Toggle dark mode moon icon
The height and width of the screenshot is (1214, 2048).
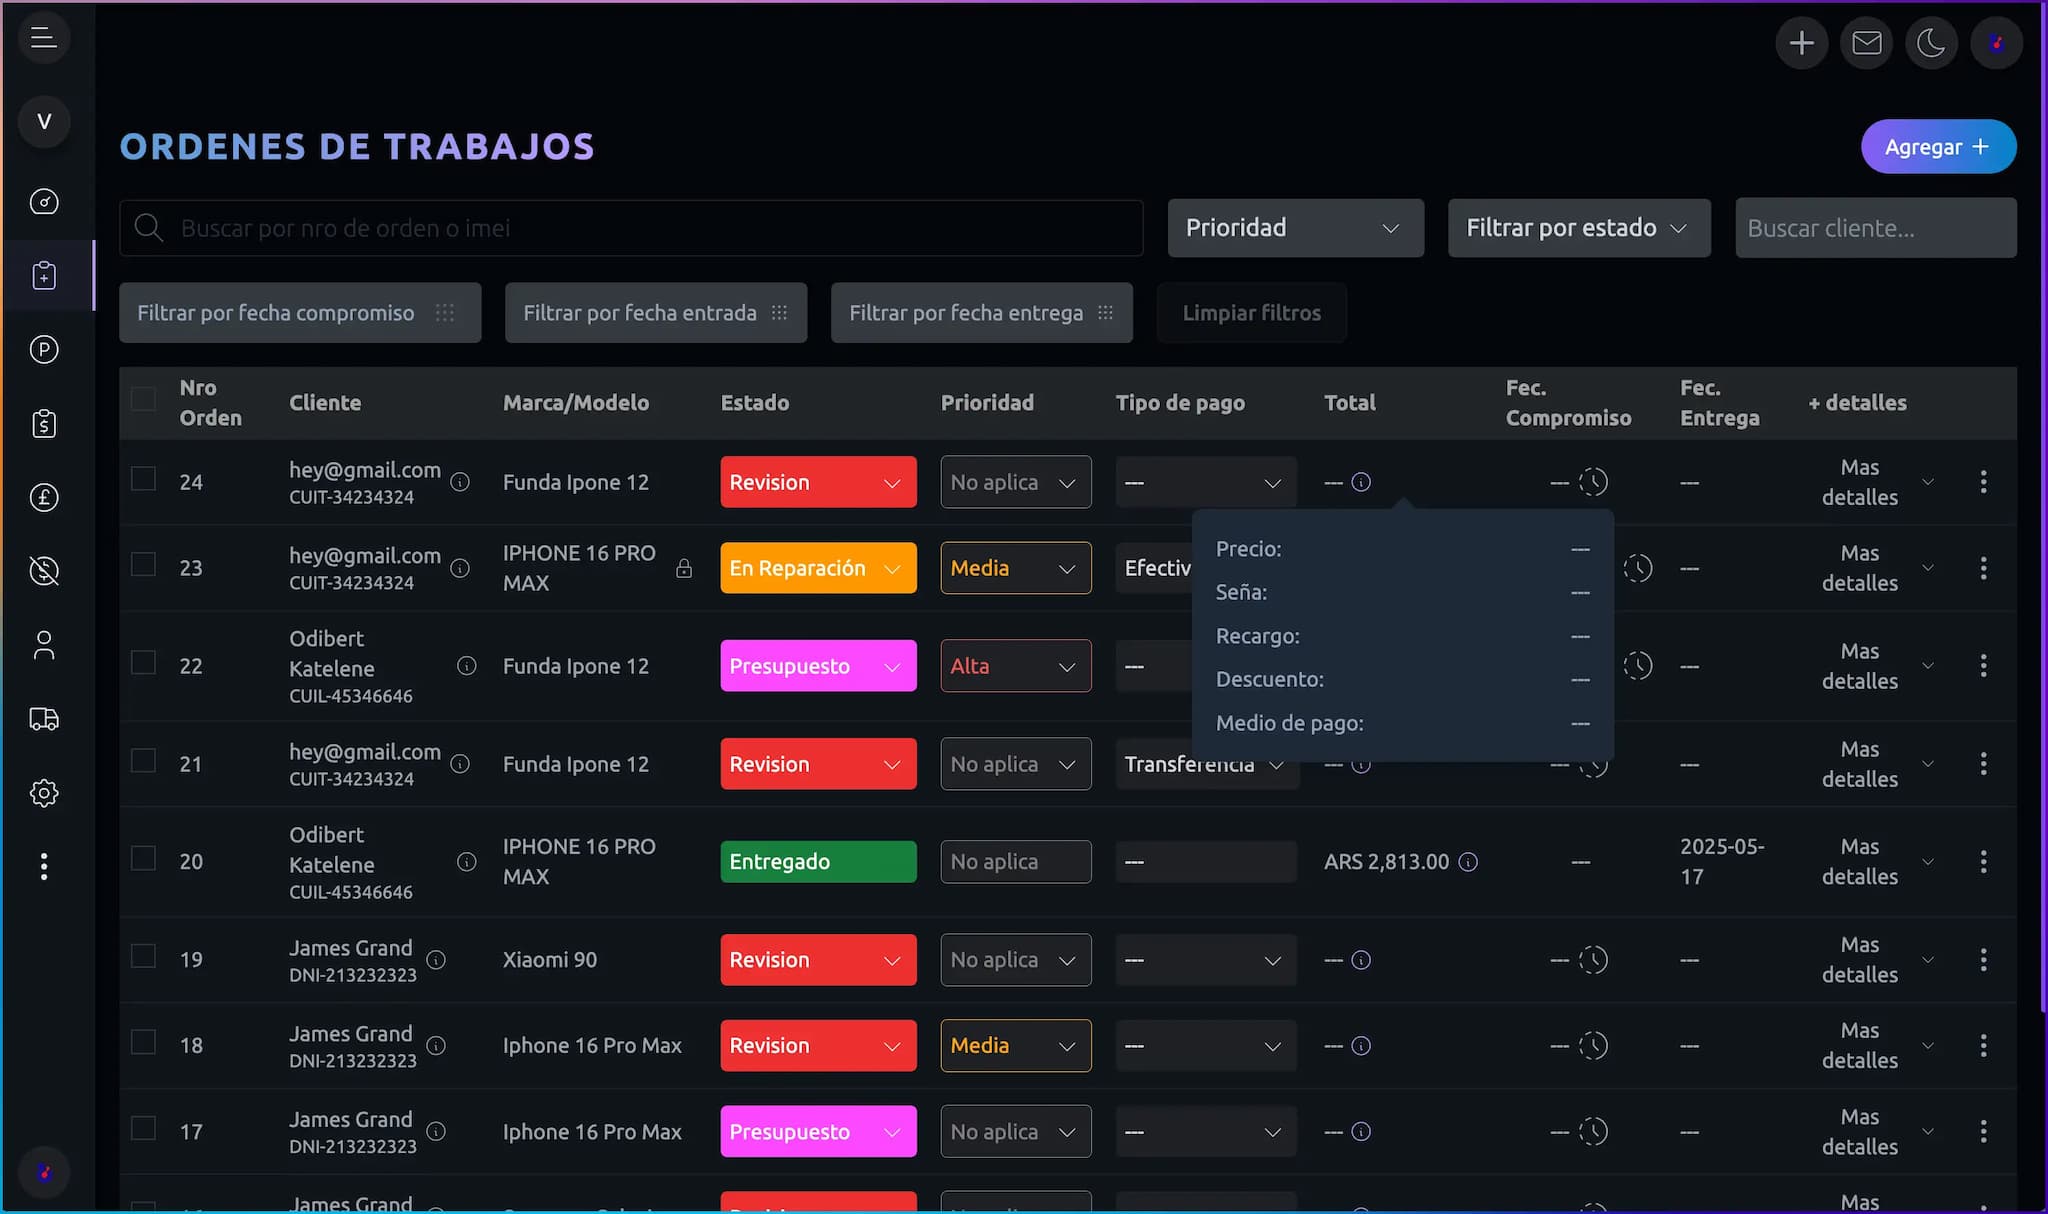(1931, 43)
